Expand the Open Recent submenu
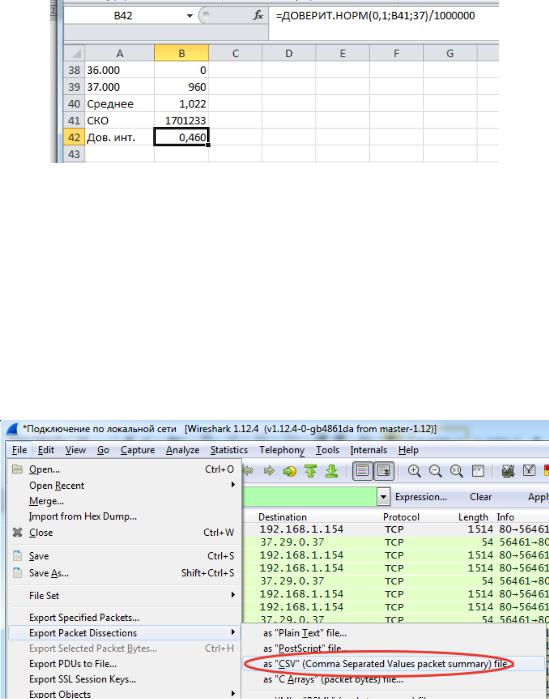Screen dimensions: 549x699 [233, 485]
